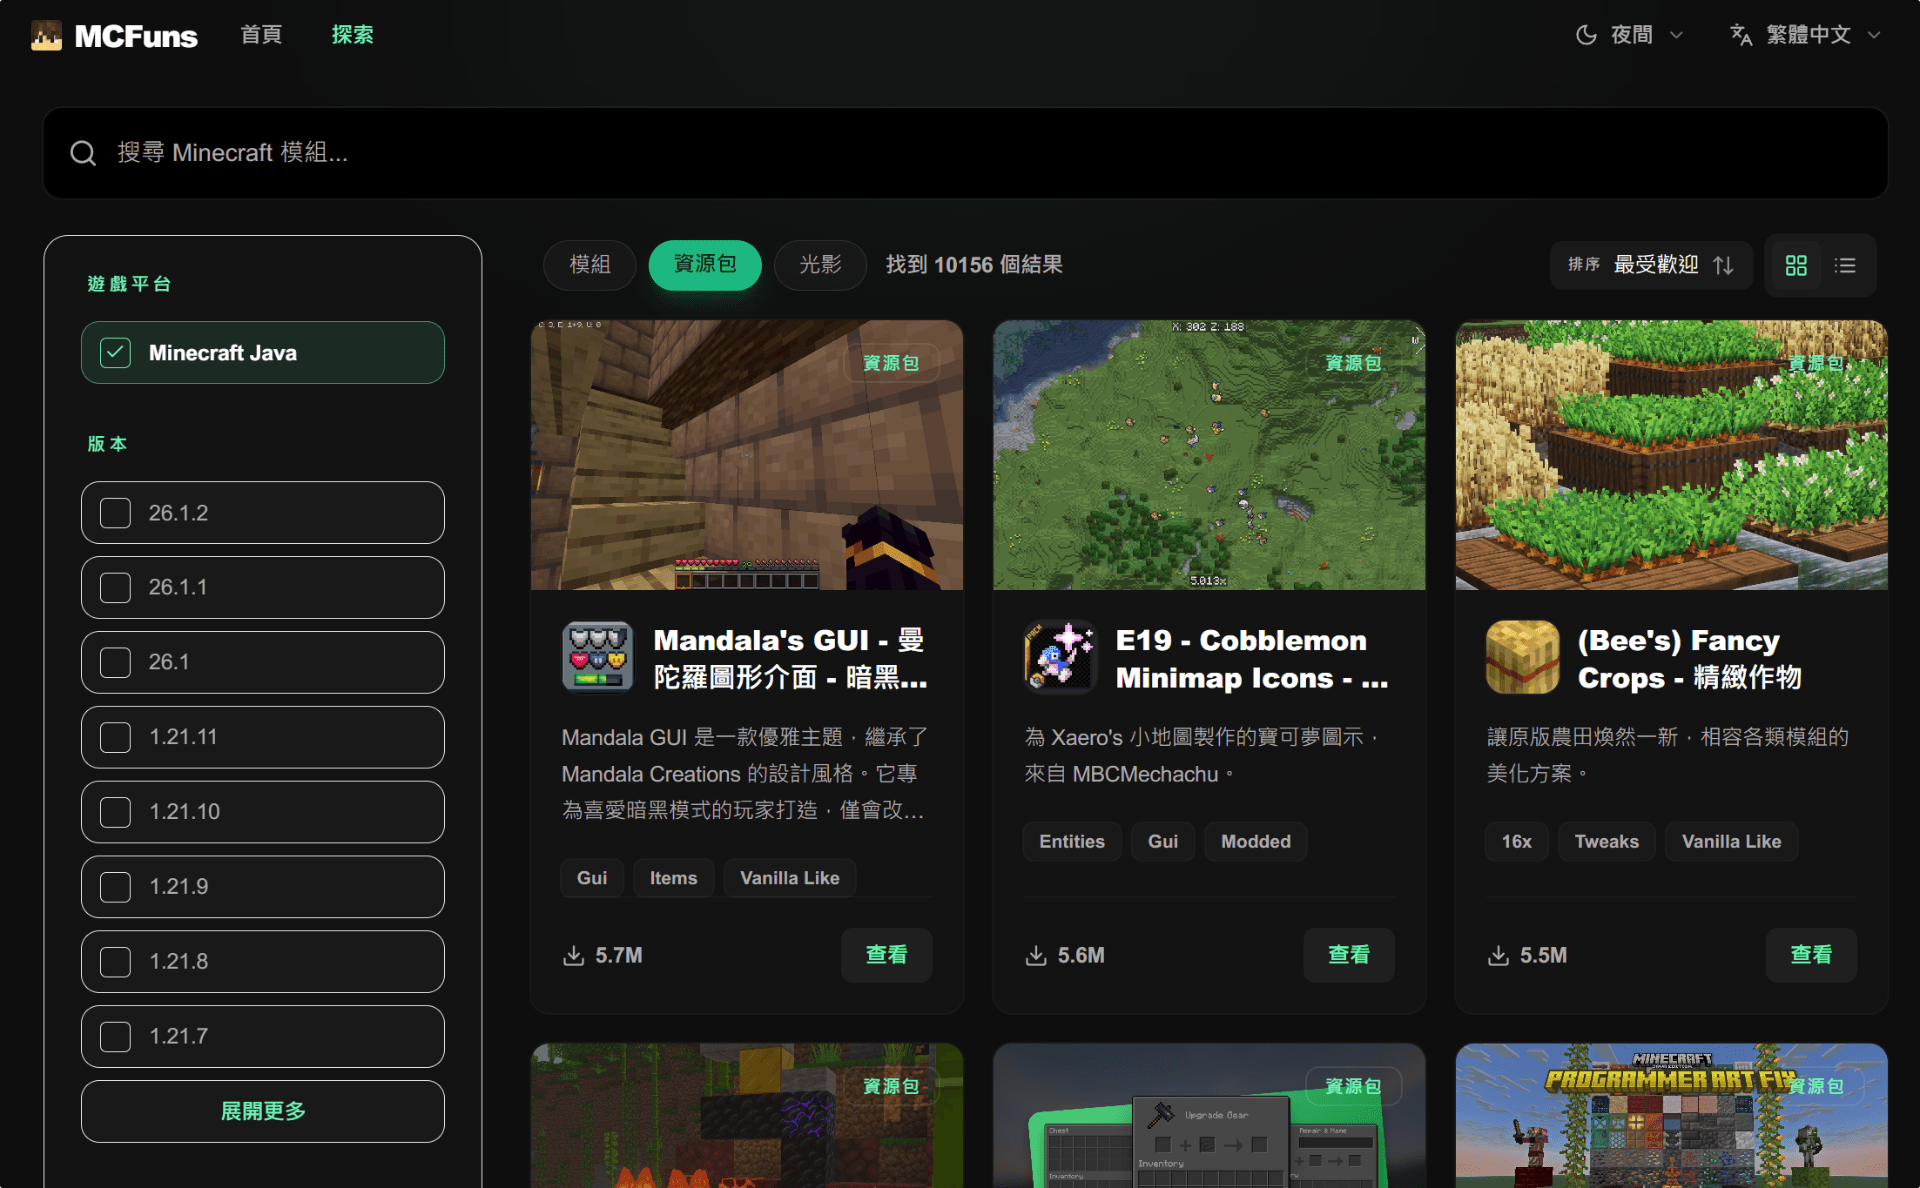Select the 資源包 tab
Screen dimensions: 1920x1188
coord(705,265)
